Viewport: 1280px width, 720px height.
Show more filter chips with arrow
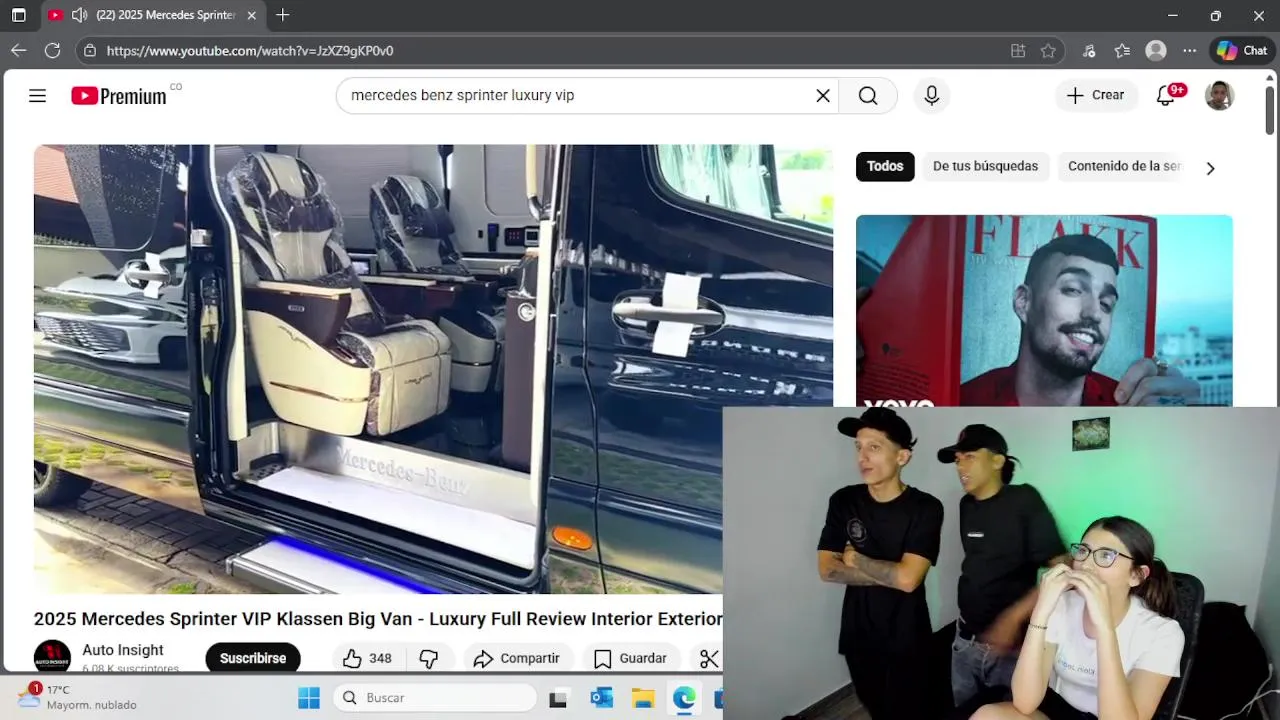1210,168
